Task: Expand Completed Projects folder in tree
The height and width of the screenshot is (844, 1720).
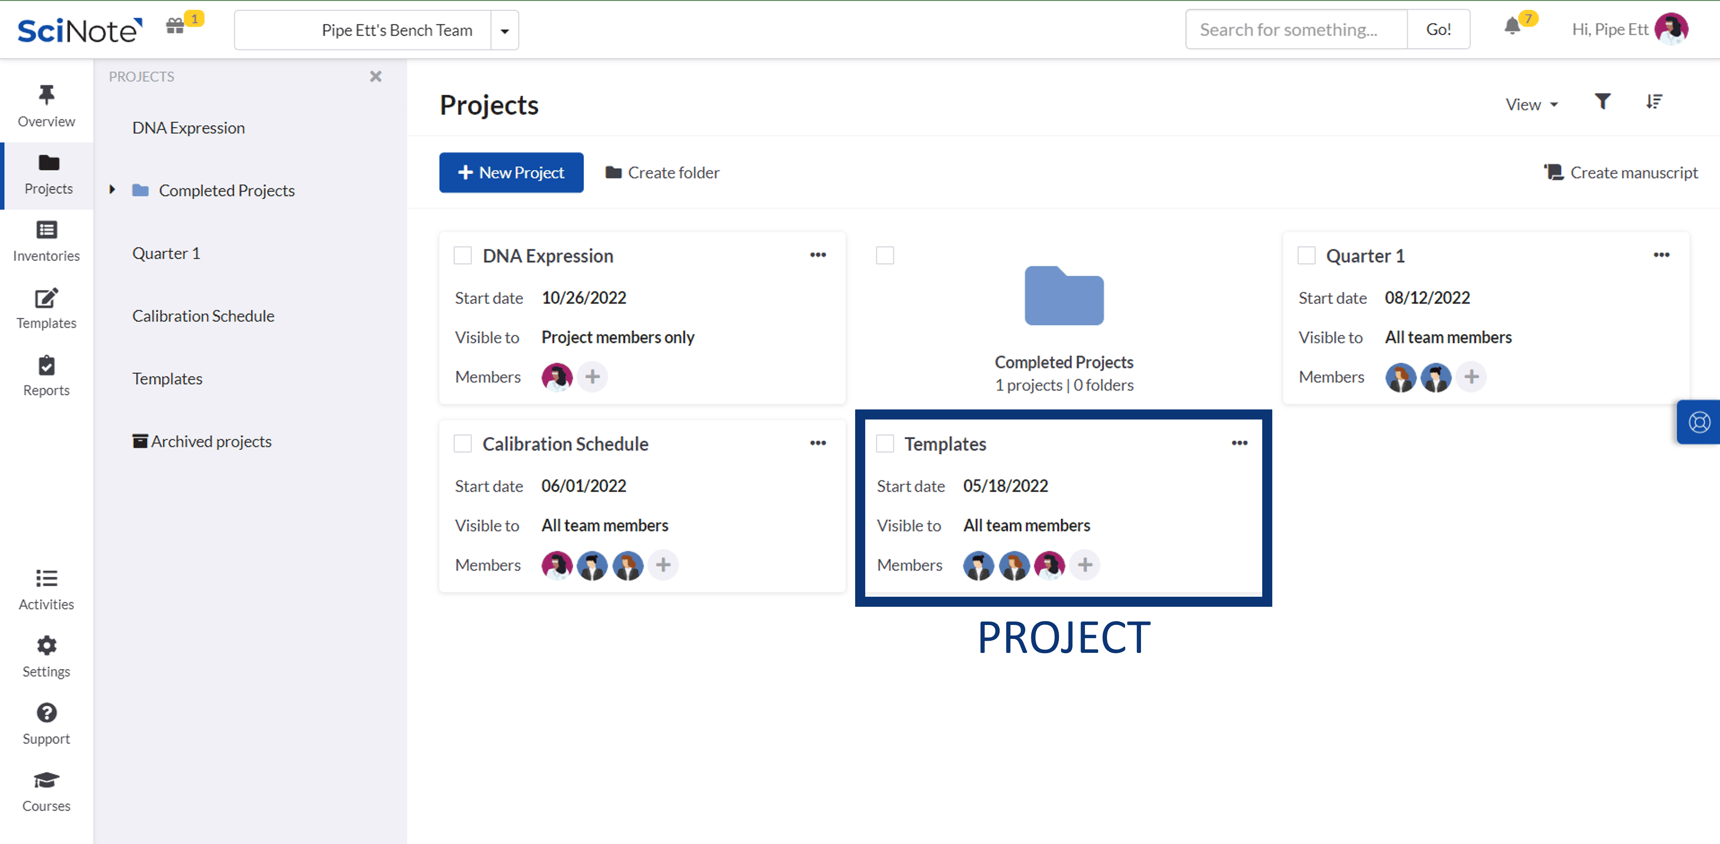Action: coord(112,190)
